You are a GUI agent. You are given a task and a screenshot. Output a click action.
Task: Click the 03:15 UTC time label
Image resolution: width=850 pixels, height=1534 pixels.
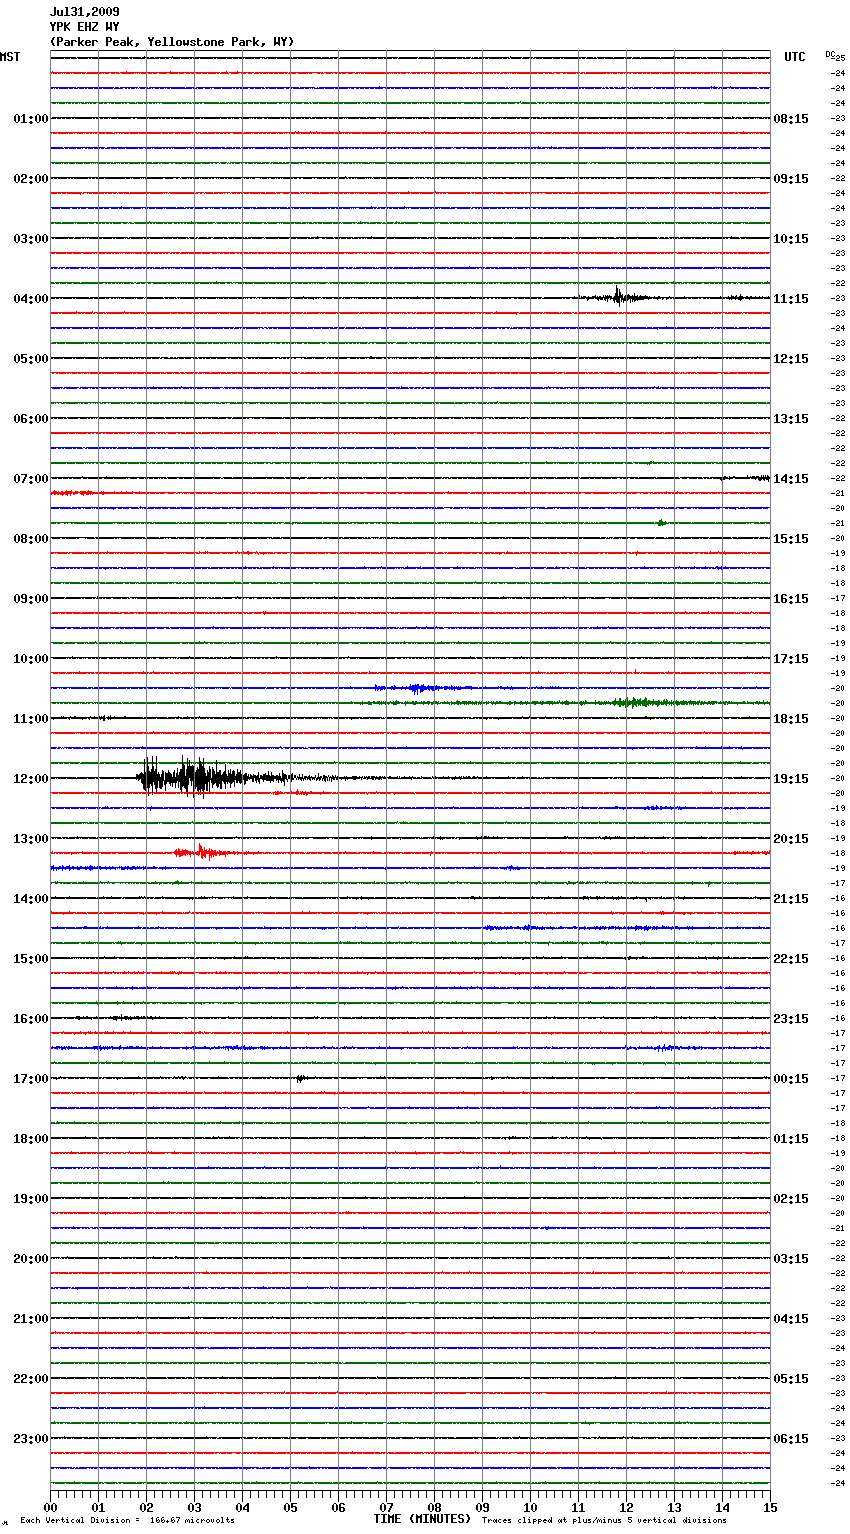coord(791,1259)
